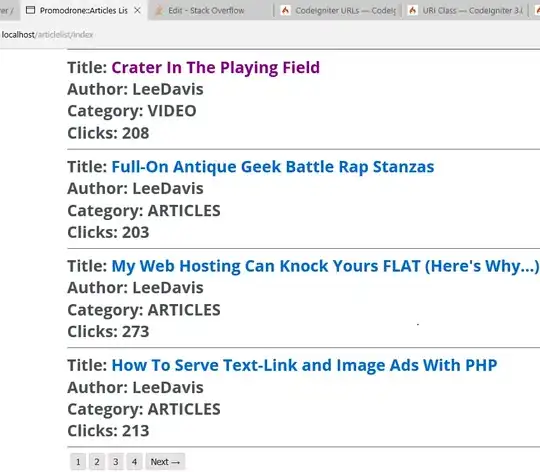Click Category: ARTICLES under My Web Hosting article

tap(144, 310)
